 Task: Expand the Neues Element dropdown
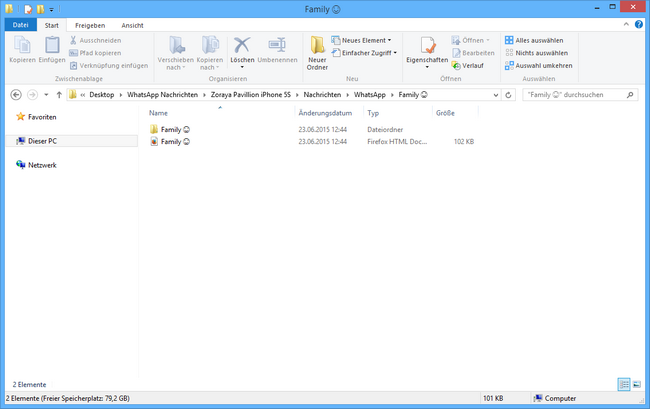tap(365, 40)
